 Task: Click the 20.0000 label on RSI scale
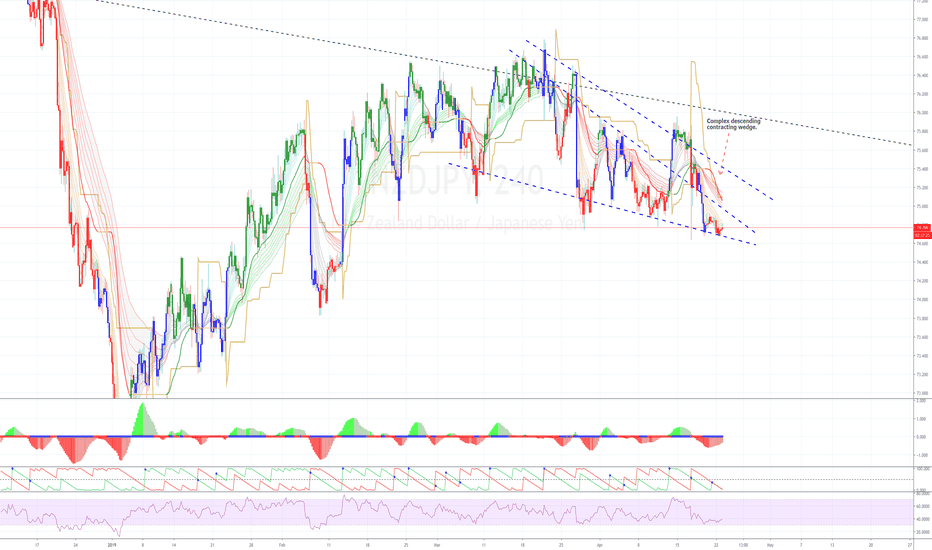click(x=923, y=532)
